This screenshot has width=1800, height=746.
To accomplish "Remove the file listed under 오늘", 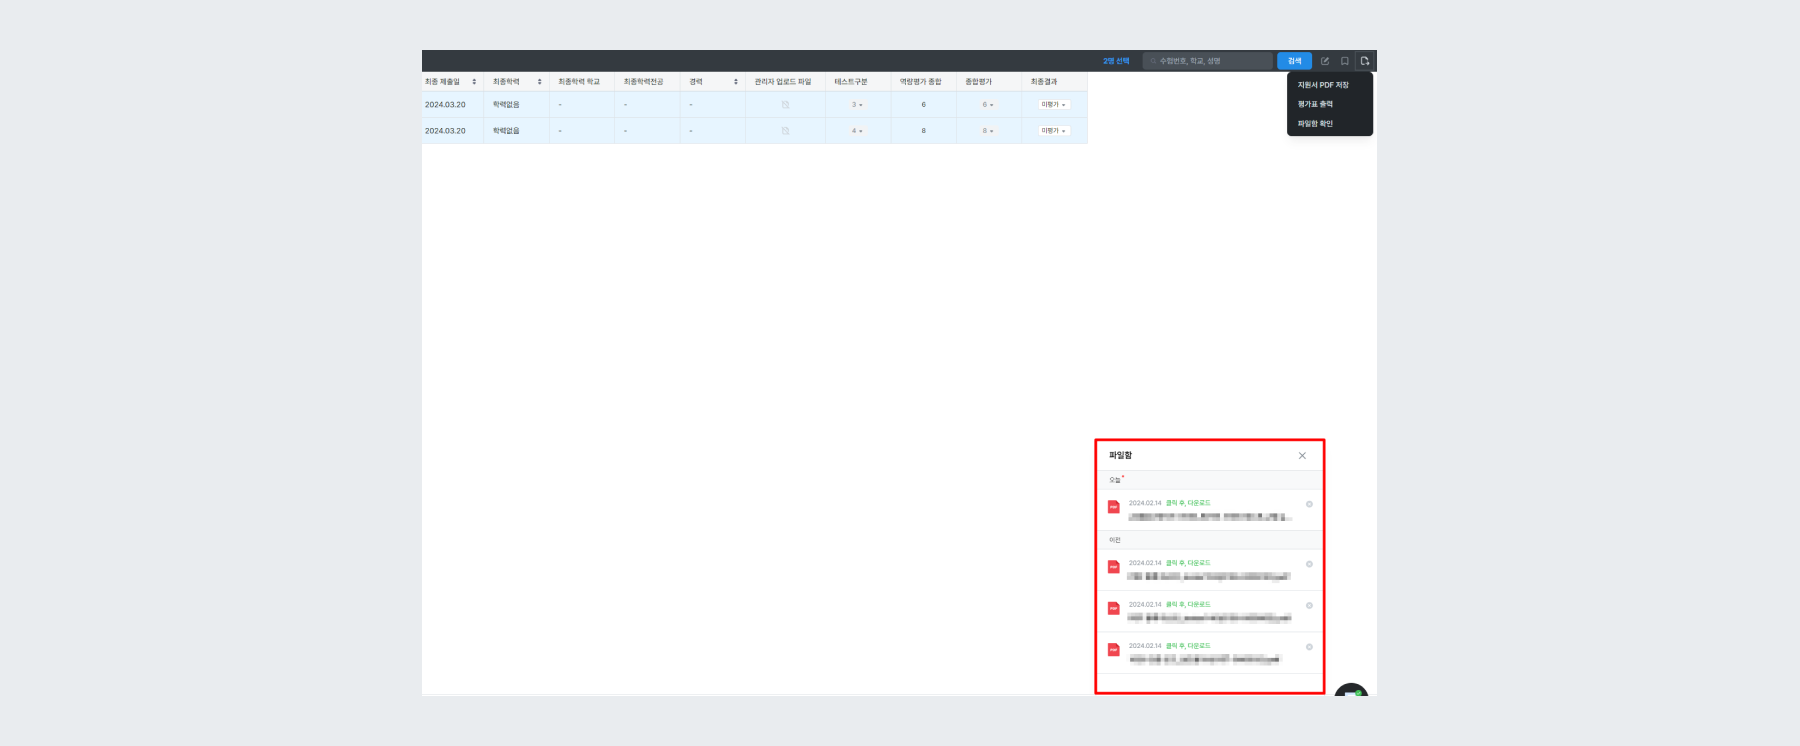I will (x=1309, y=504).
